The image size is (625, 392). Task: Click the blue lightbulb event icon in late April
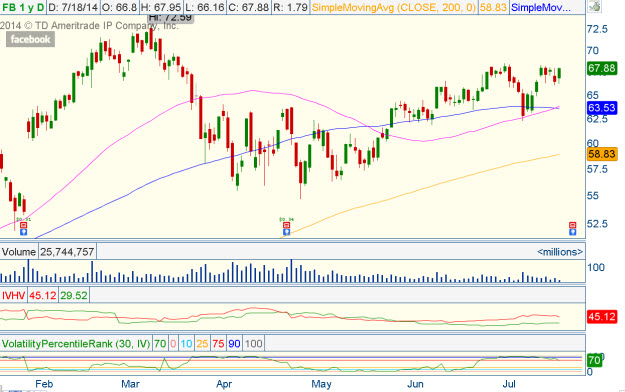click(286, 232)
